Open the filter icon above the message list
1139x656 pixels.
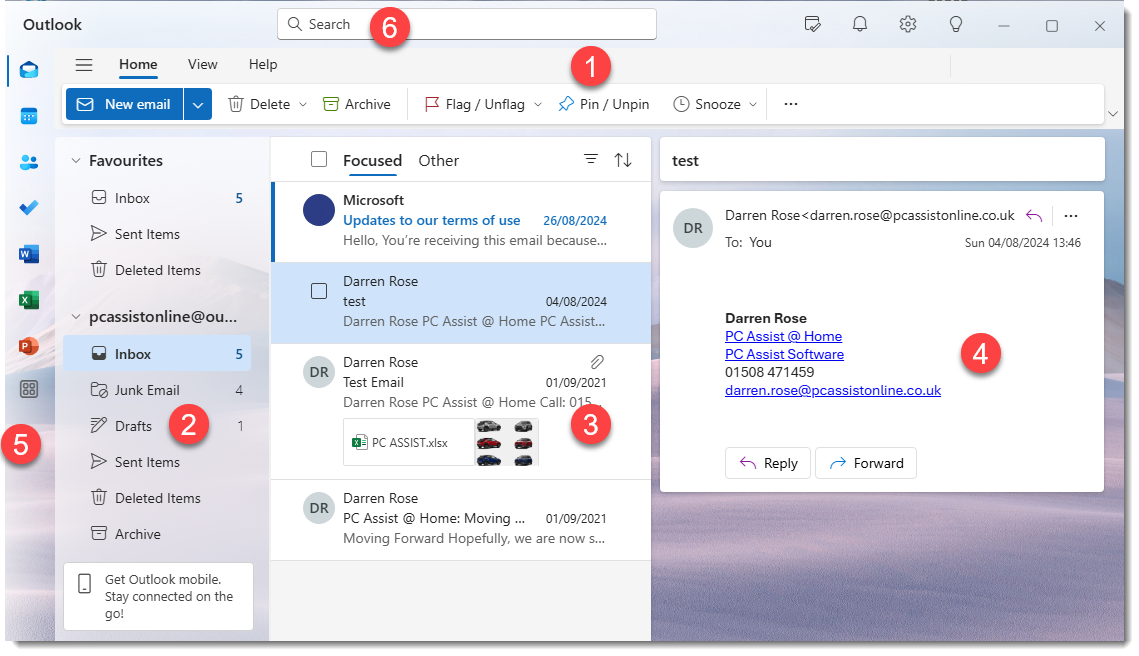[x=590, y=158]
